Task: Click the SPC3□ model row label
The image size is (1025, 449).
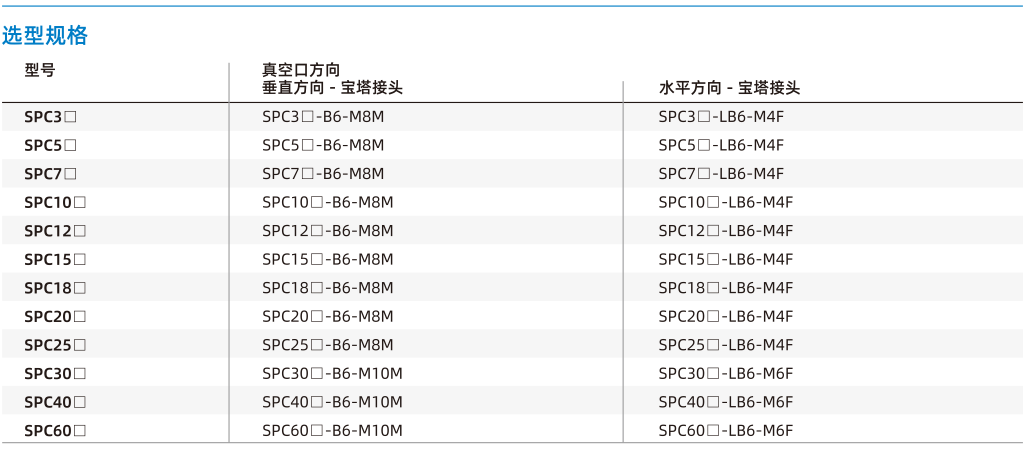Action: pyautogui.click(x=51, y=118)
